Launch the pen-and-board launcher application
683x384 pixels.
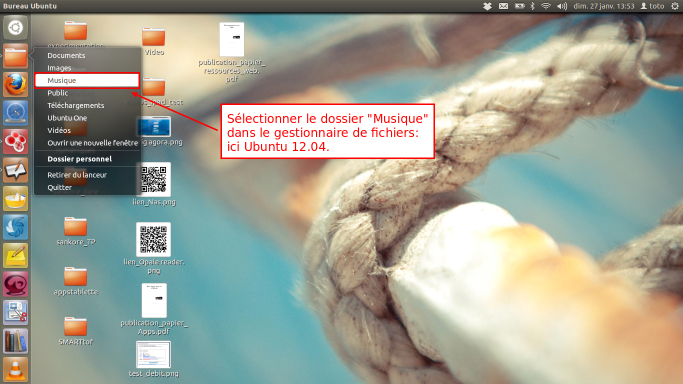click(x=15, y=170)
